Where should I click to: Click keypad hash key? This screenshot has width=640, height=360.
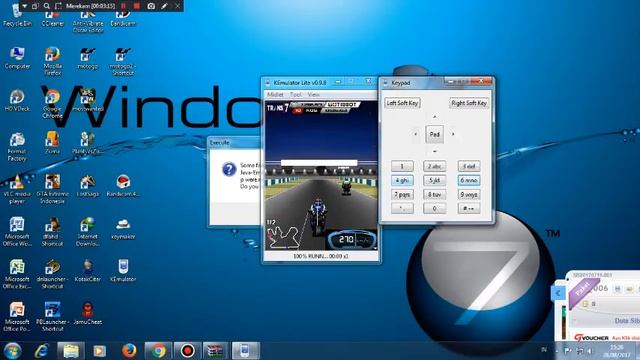[x=469, y=209]
